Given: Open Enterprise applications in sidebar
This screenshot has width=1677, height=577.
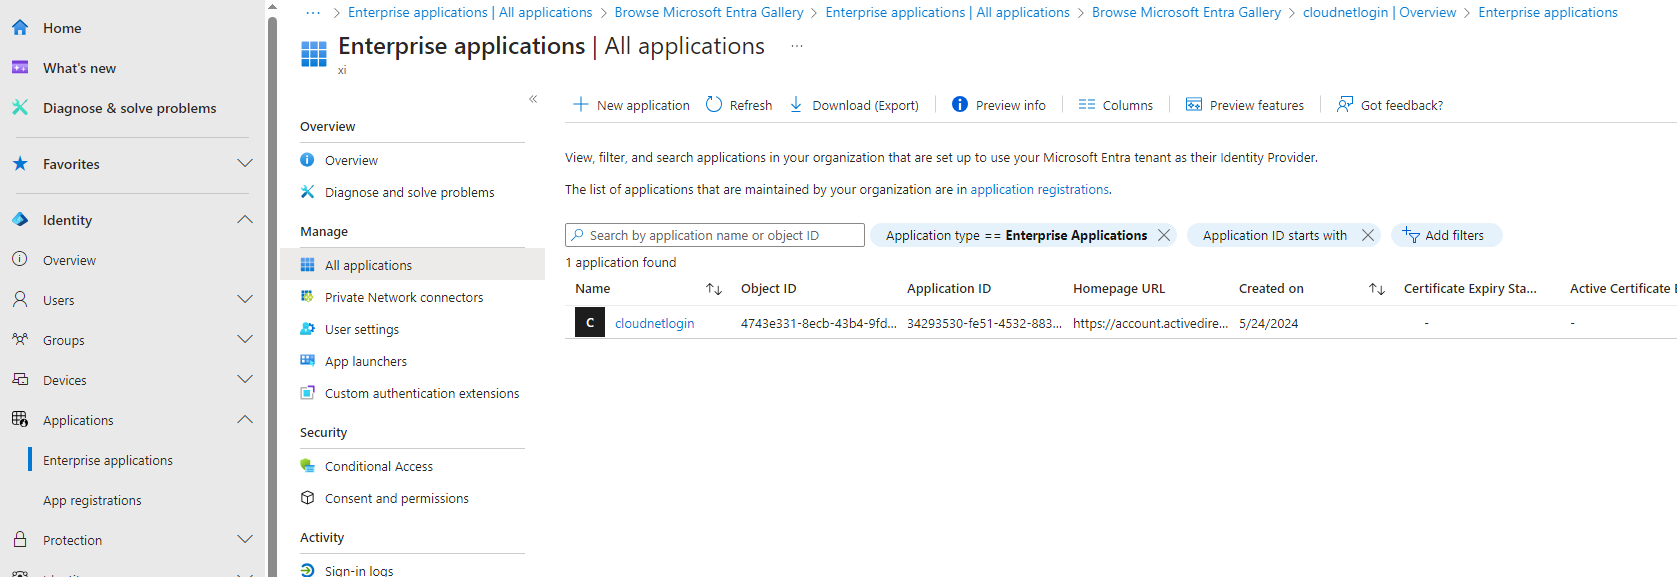Looking at the screenshot, I should [x=108, y=460].
